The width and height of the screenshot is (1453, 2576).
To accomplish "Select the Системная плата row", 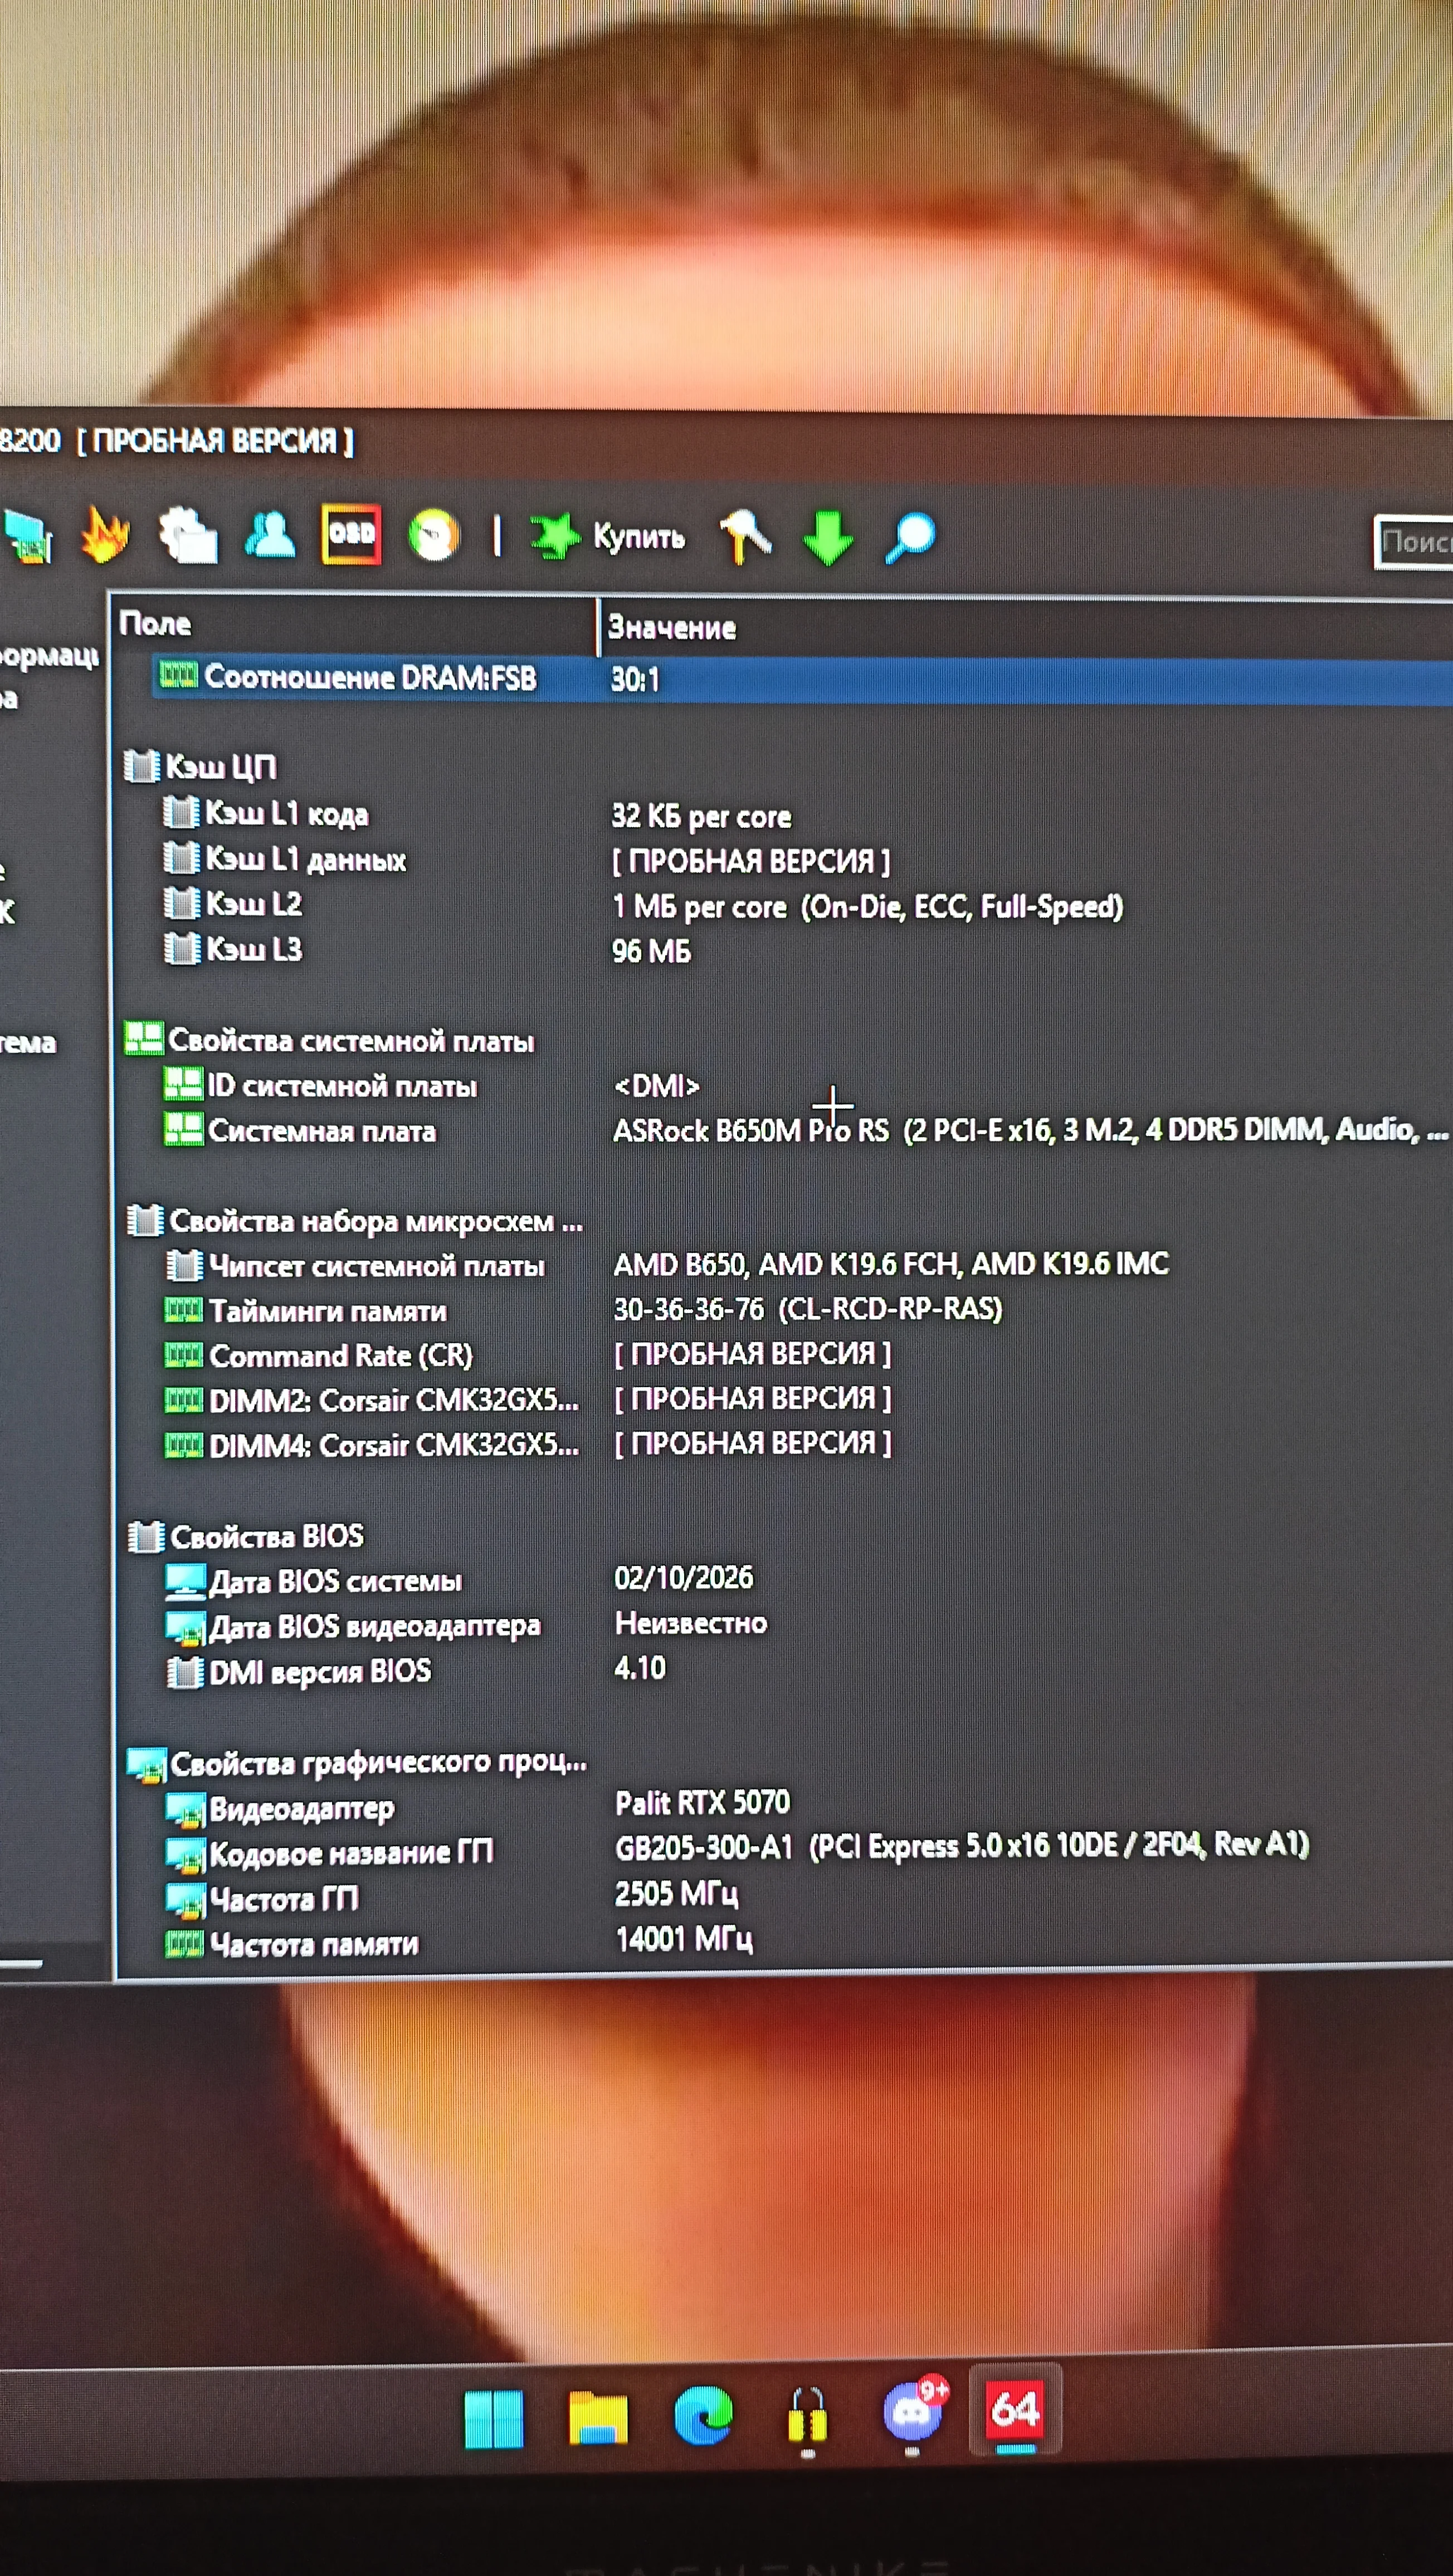I will point(322,1131).
